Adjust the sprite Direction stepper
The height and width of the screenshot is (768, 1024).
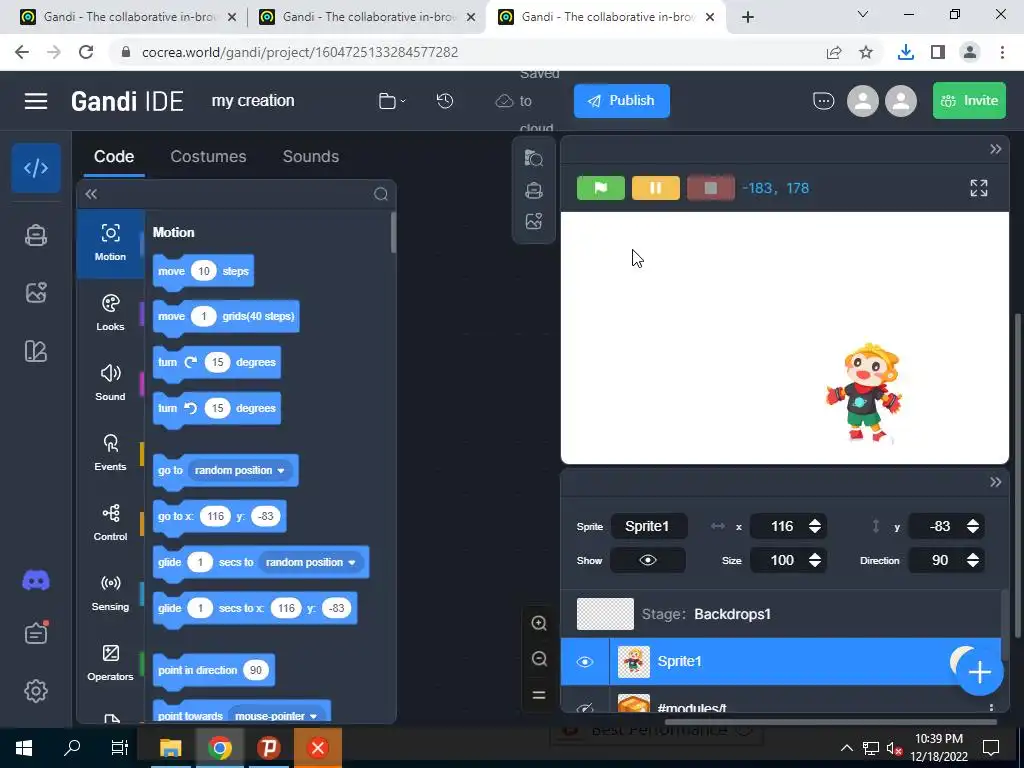pos(972,560)
